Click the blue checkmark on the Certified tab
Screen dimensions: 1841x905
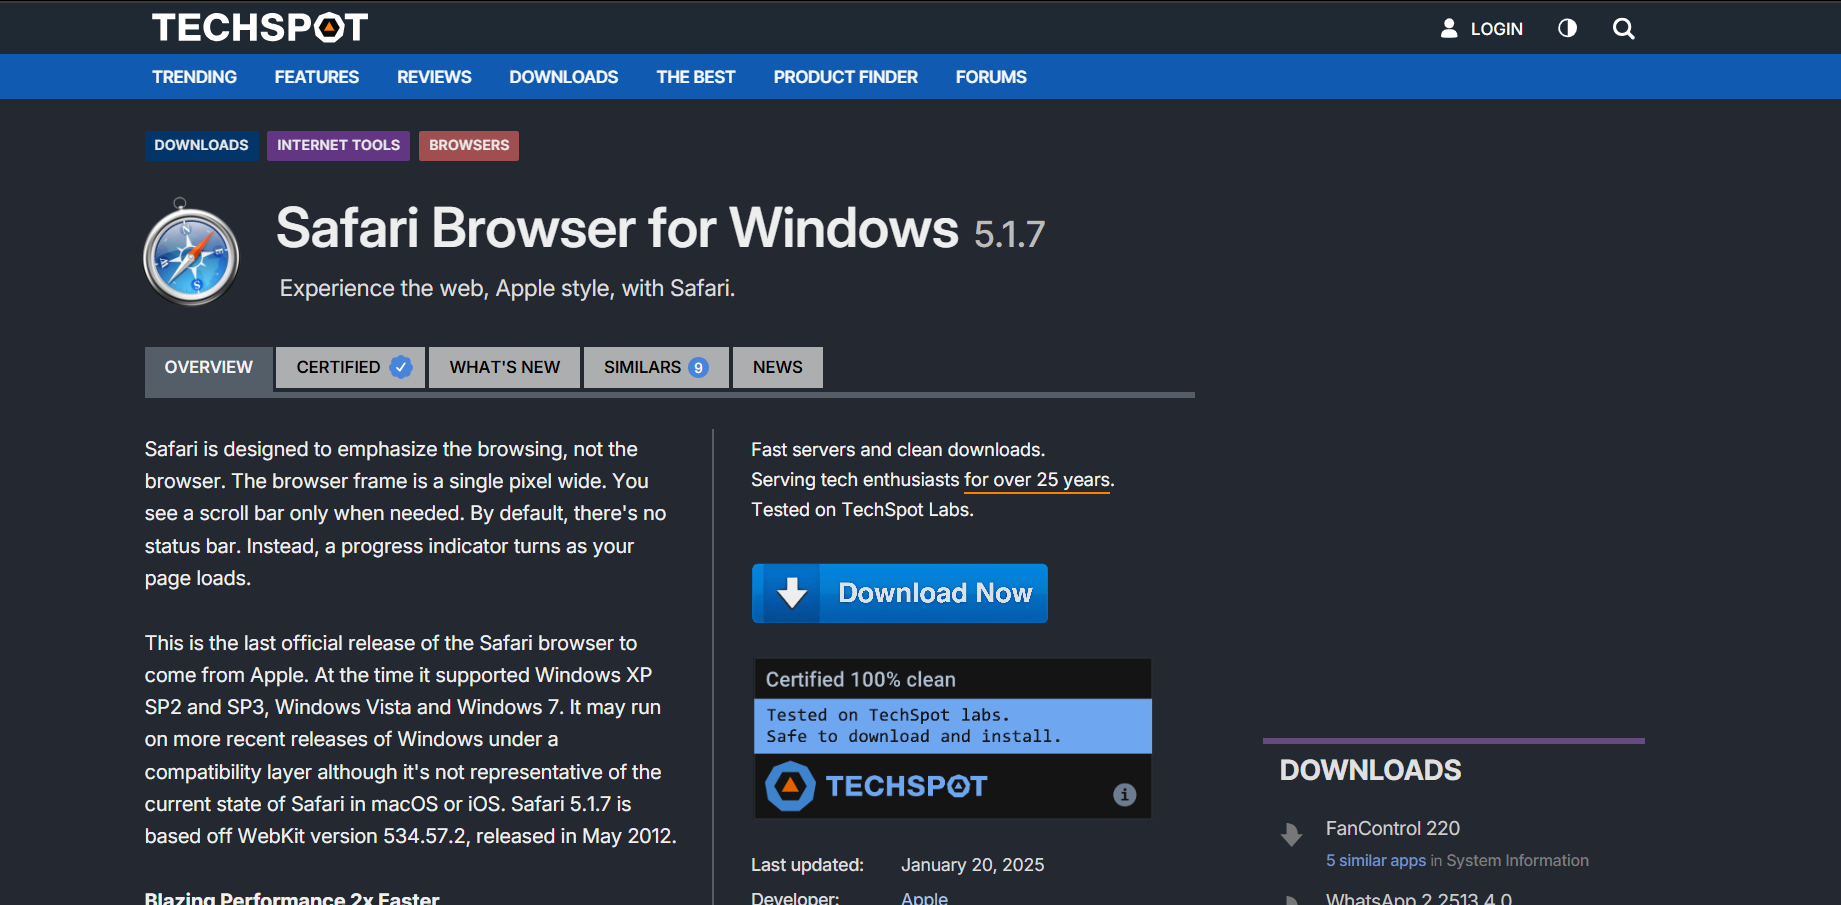click(x=401, y=367)
